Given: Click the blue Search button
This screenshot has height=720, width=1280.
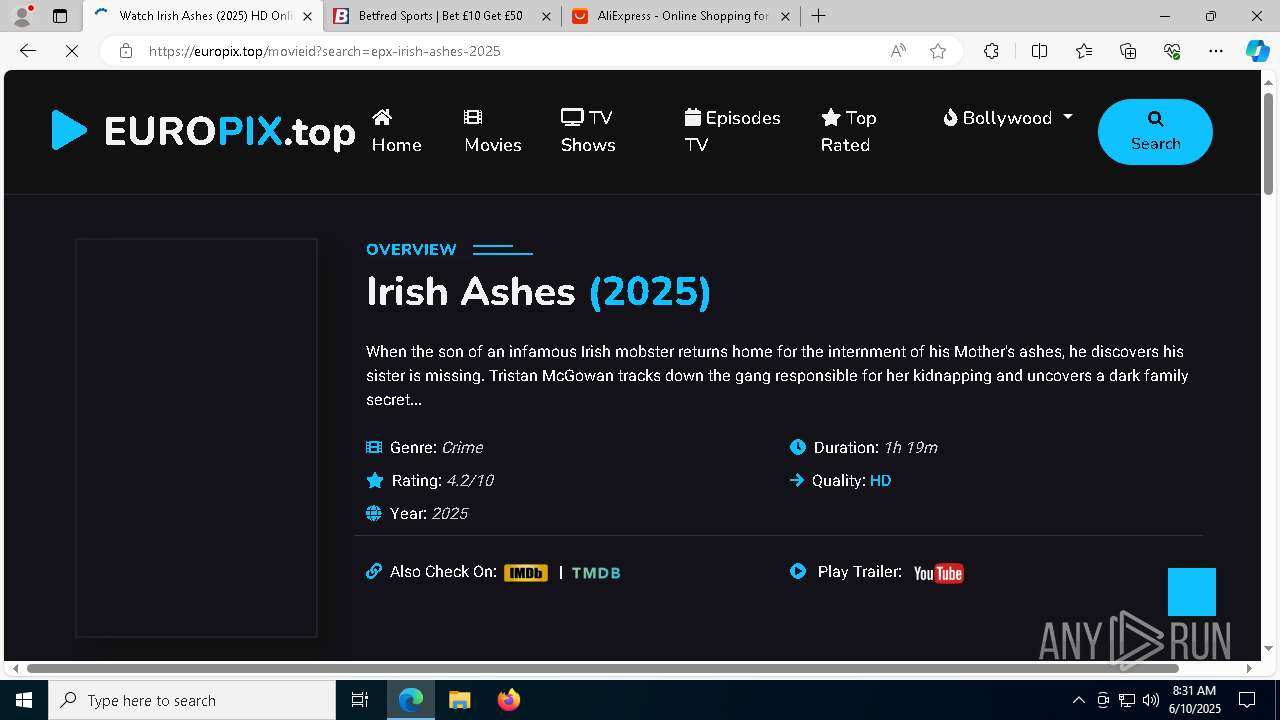Looking at the screenshot, I should 1155,132.
